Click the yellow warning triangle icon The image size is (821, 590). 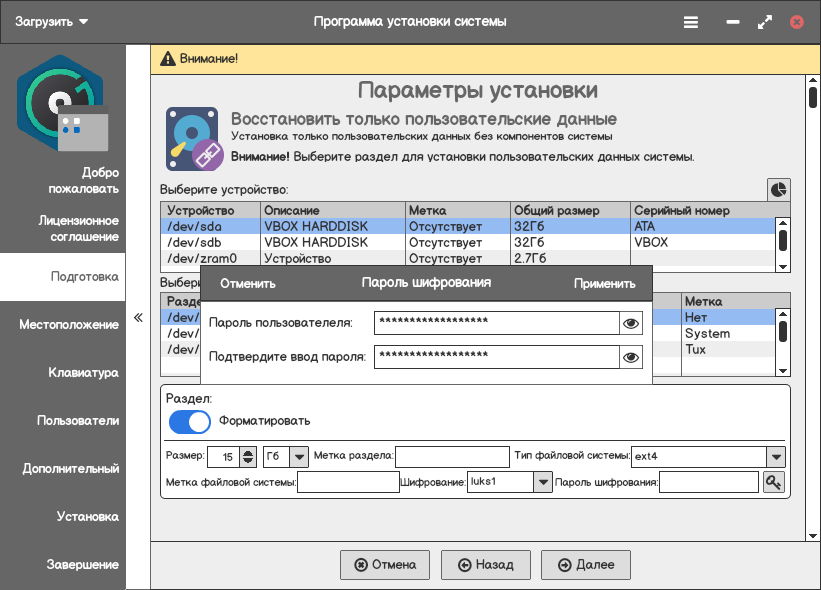(x=168, y=59)
